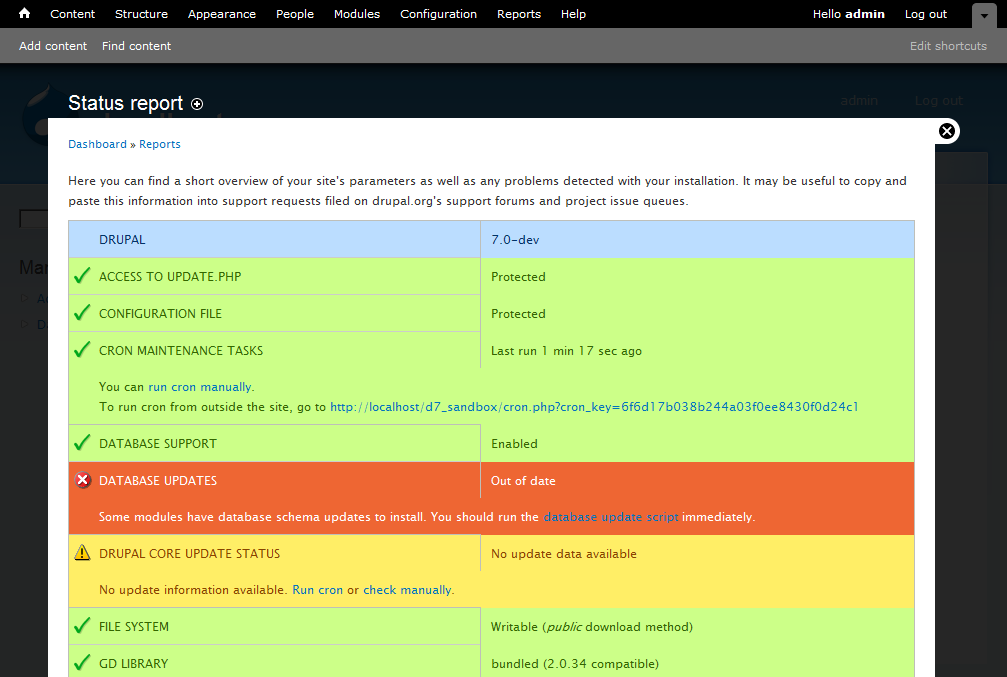Open the Modules menu
This screenshot has width=1007, height=677.
pos(357,14)
